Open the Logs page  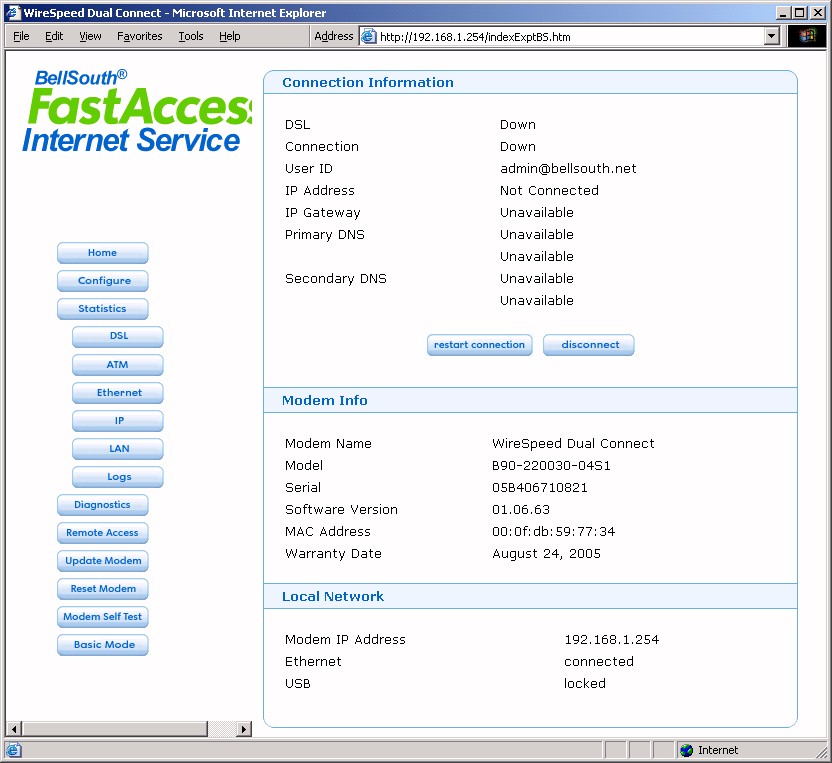[118, 477]
